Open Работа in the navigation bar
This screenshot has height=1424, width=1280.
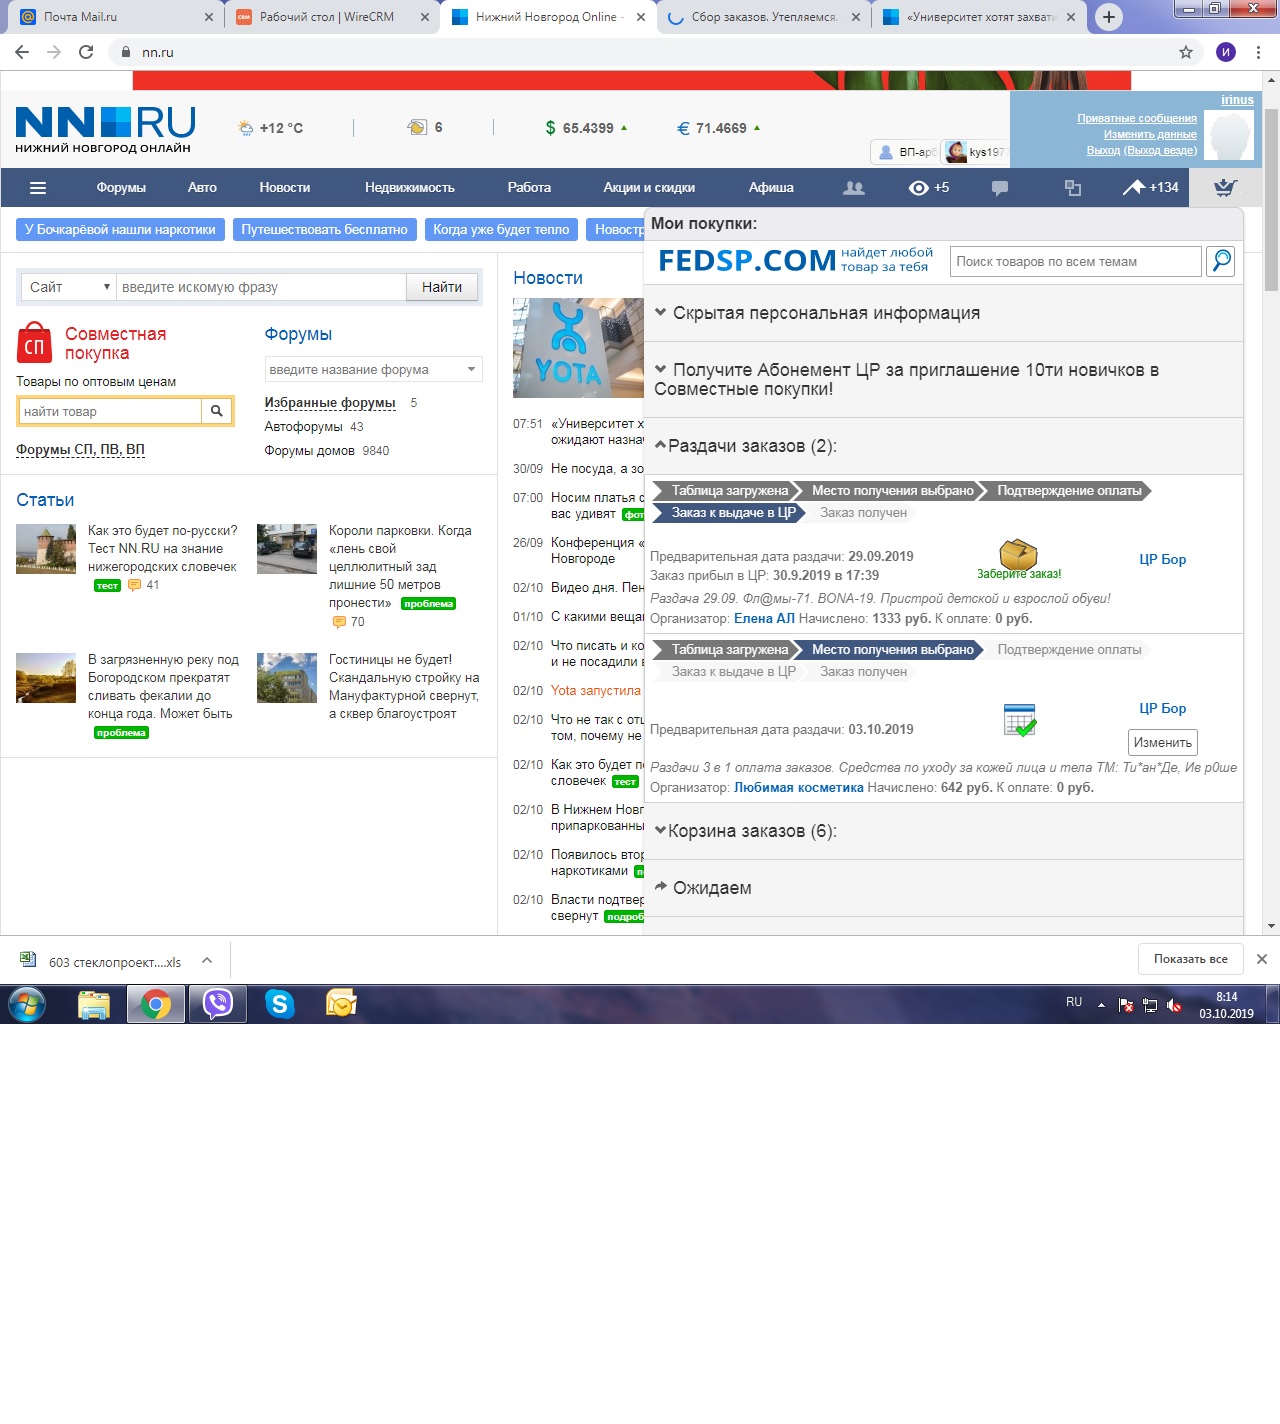coord(529,188)
